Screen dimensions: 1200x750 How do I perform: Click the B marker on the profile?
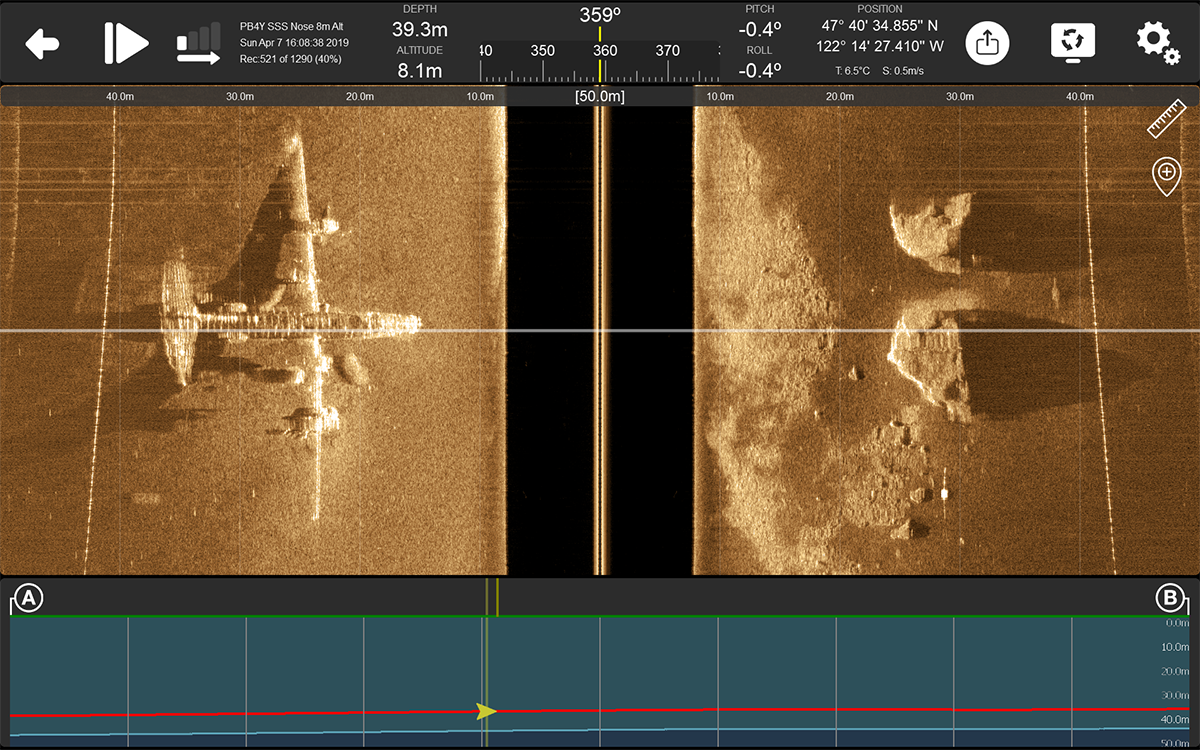point(1169,598)
